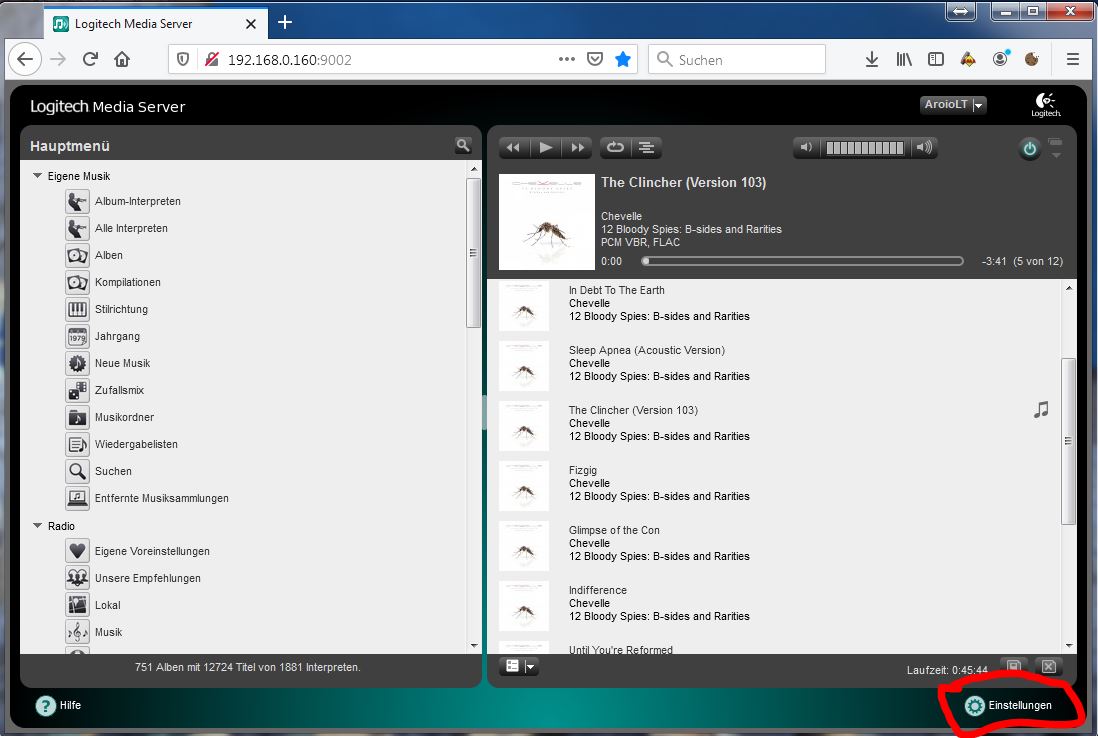This screenshot has width=1098, height=738.
Task: Click the address bar URL
Action: (x=289, y=60)
